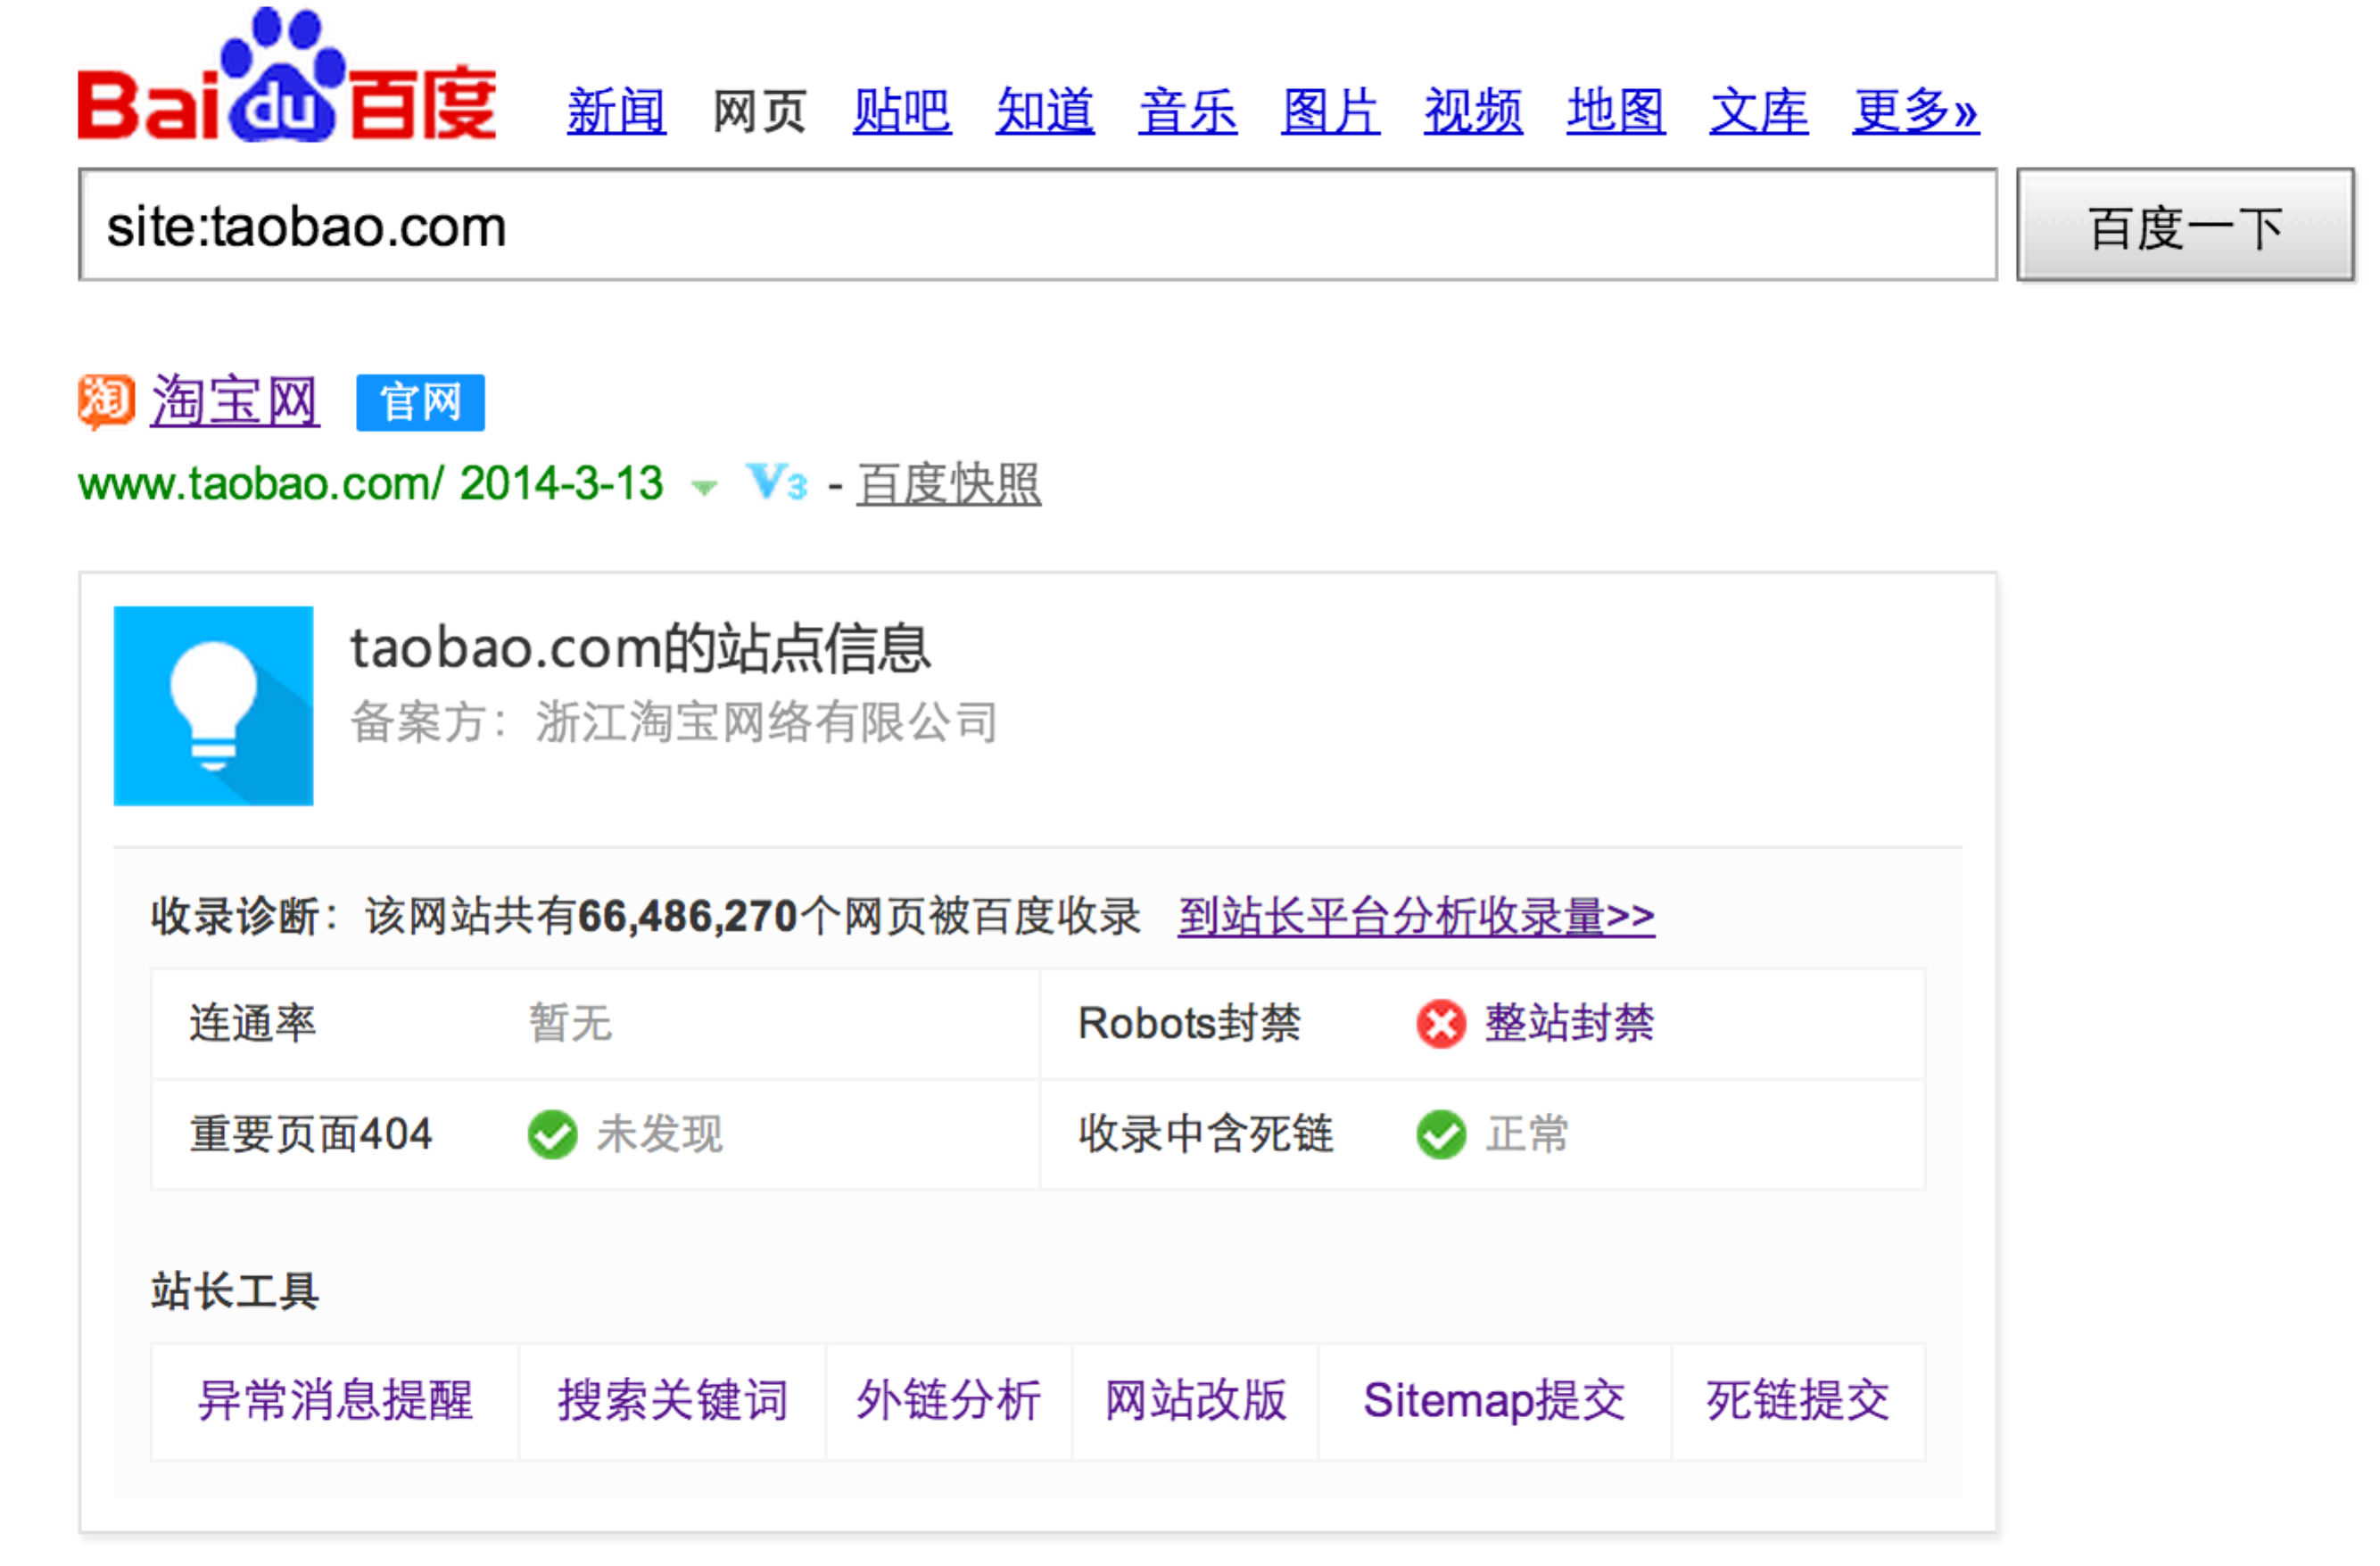Click green check icon beside 未发现
The image size is (2380, 1566).
point(552,1135)
